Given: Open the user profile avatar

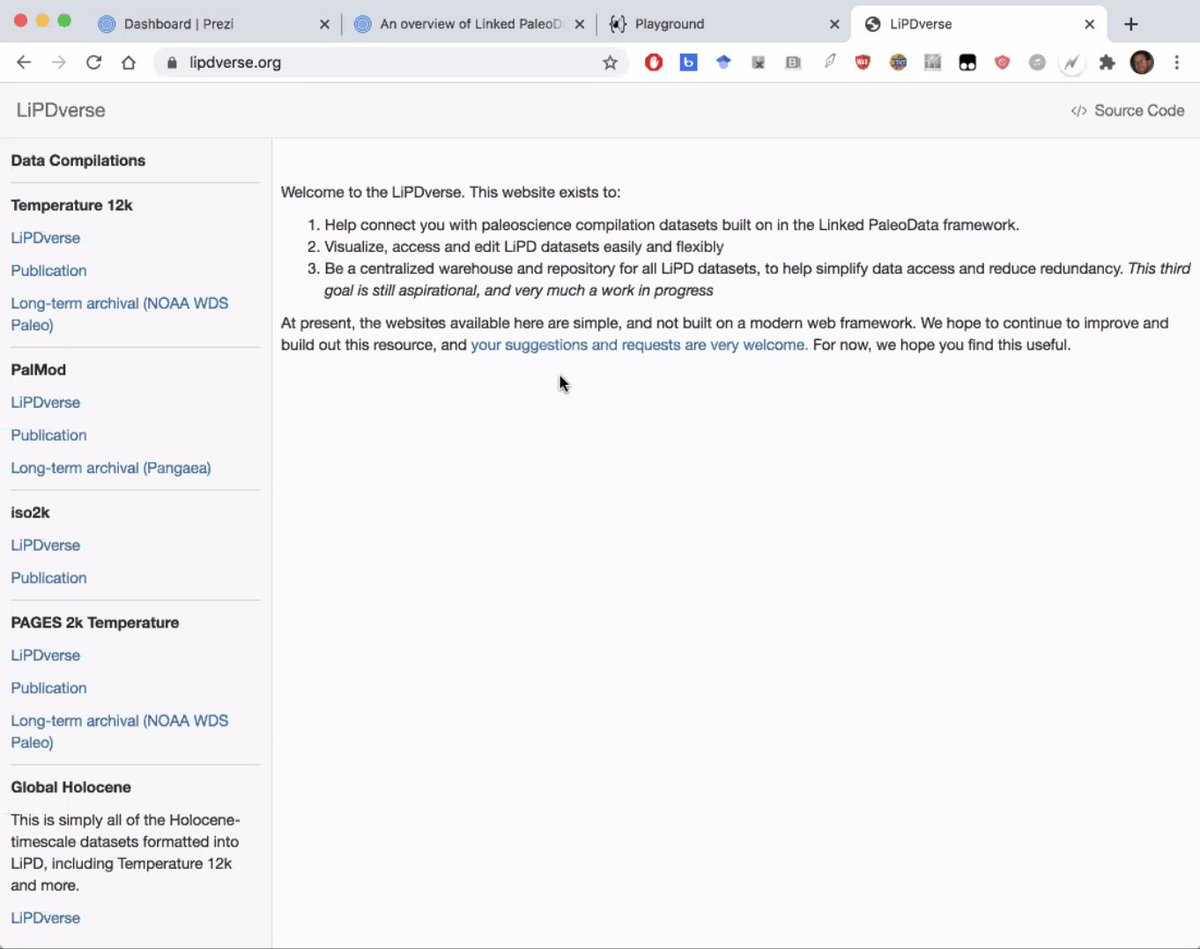Looking at the screenshot, I should pyautogui.click(x=1142, y=62).
